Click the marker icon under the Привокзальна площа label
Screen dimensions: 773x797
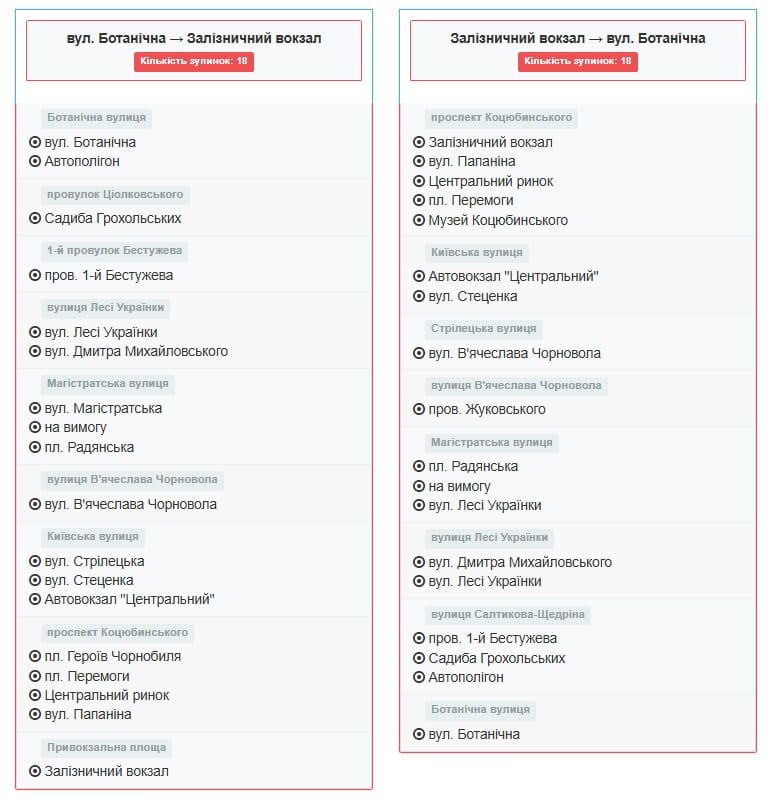pos(35,771)
